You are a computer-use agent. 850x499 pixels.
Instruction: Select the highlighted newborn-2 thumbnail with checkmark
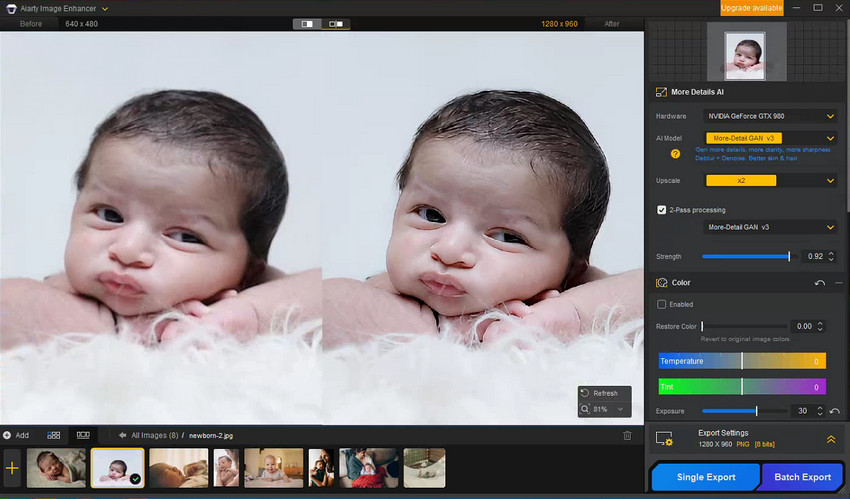tap(118, 468)
